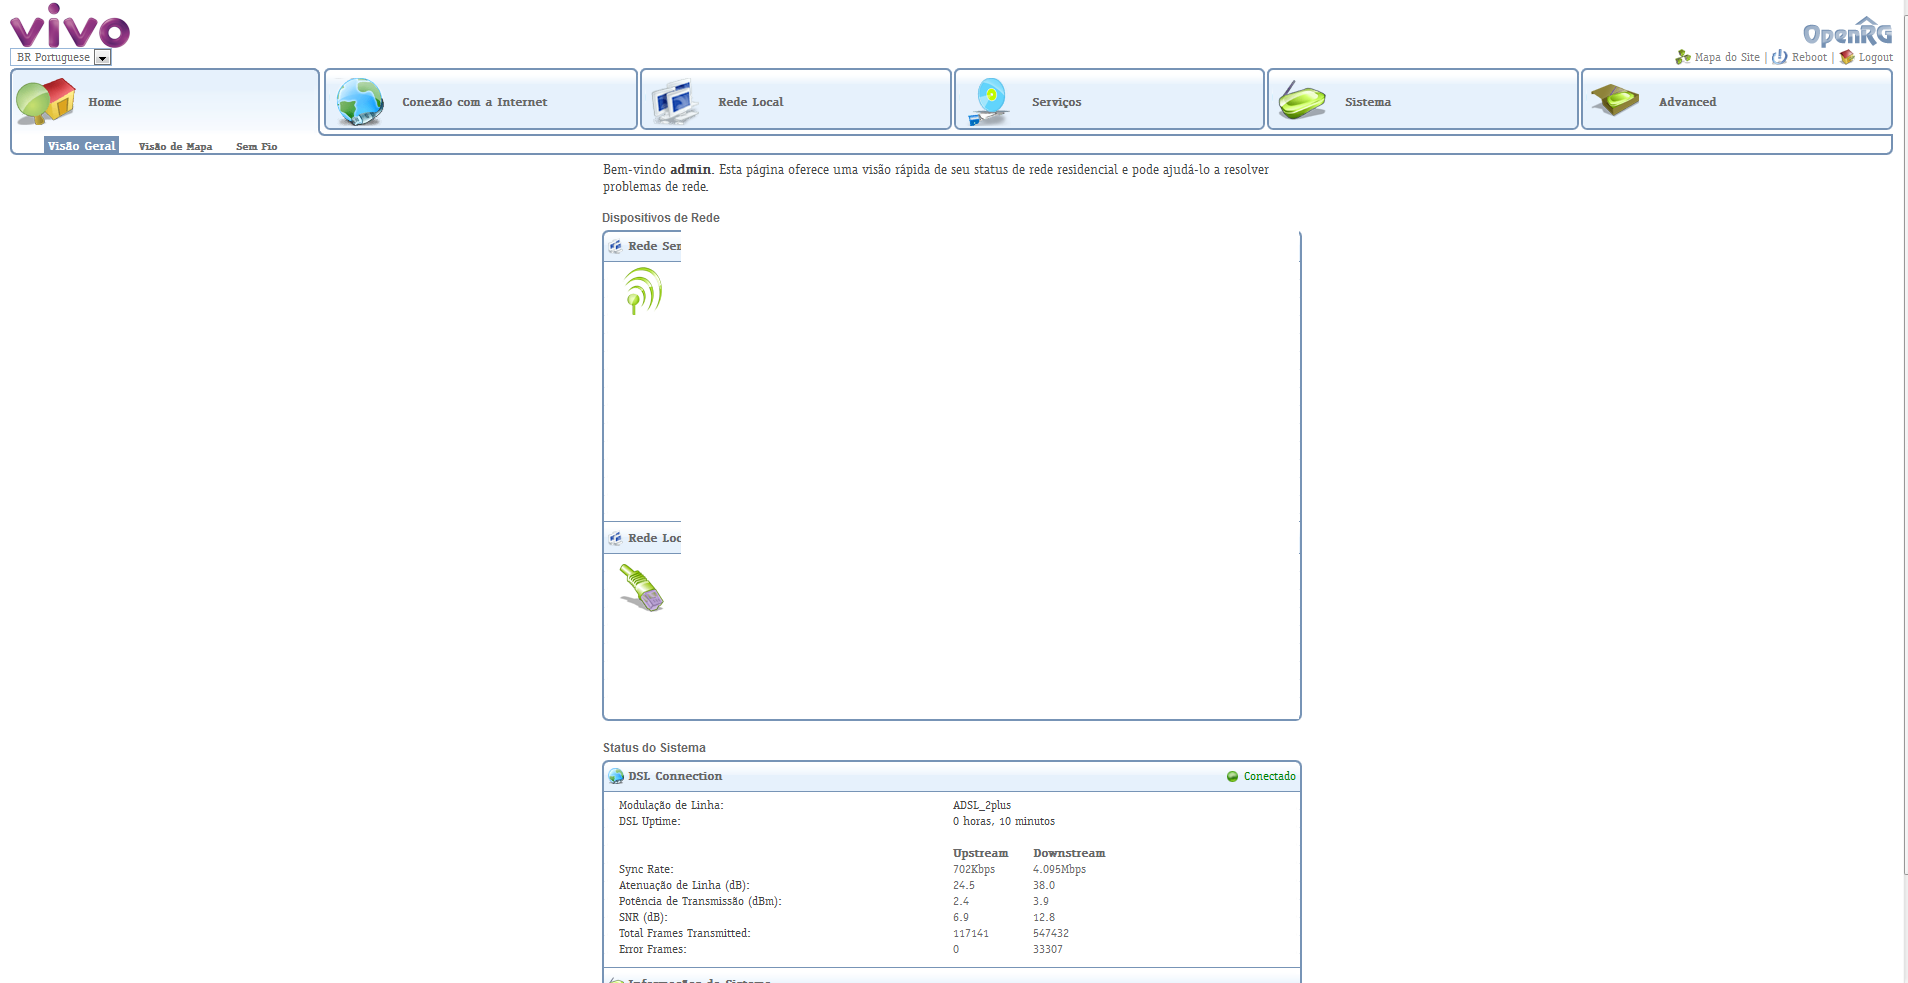Click the 547432 downstream frames value
The height and width of the screenshot is (983, 1908).
[x=1051, y=934]
